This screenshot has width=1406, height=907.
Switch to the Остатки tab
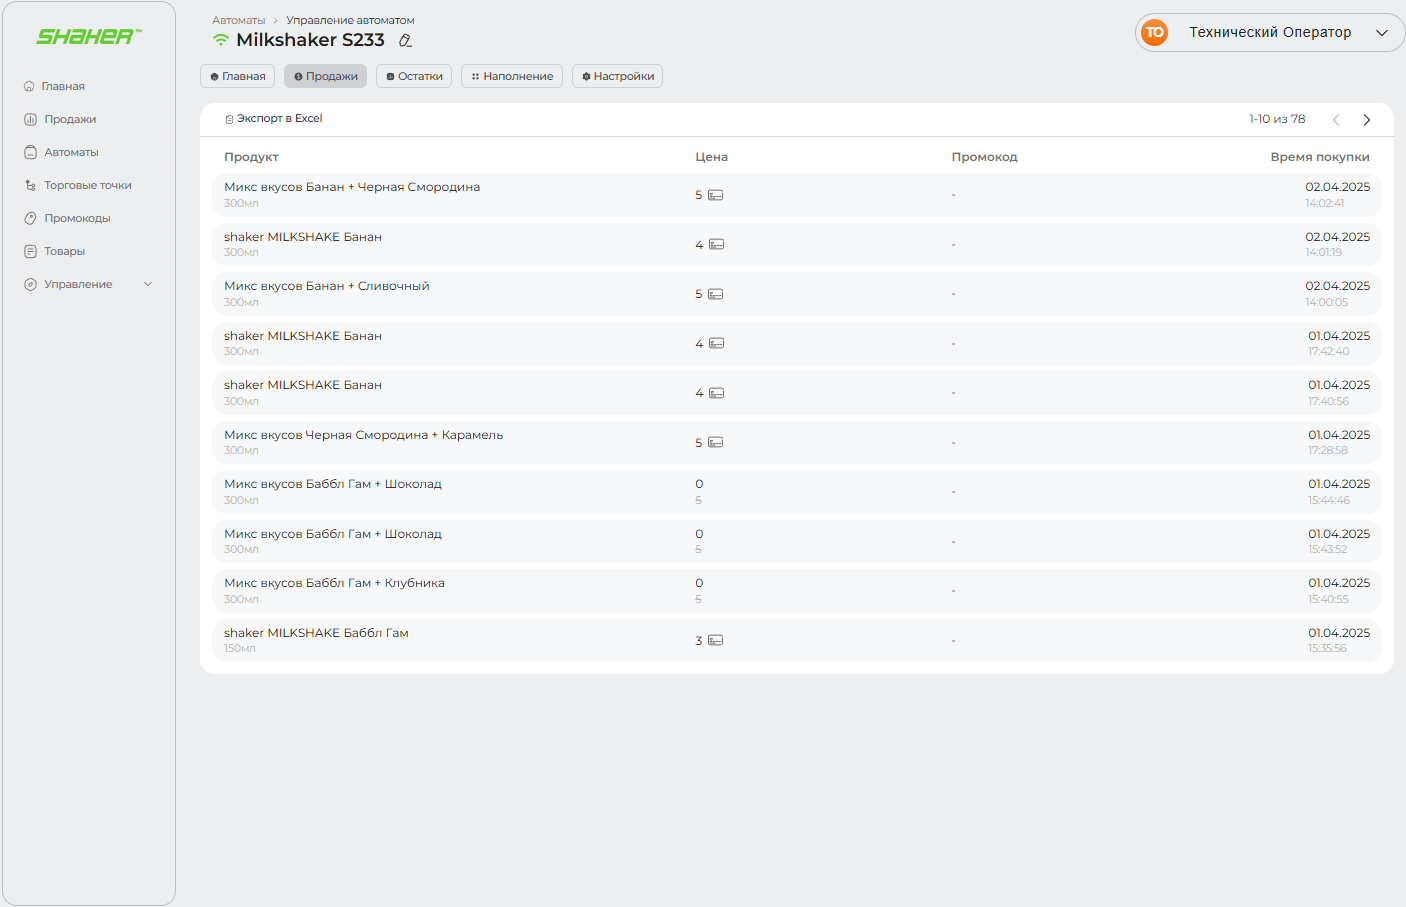[x=414, y=77]
